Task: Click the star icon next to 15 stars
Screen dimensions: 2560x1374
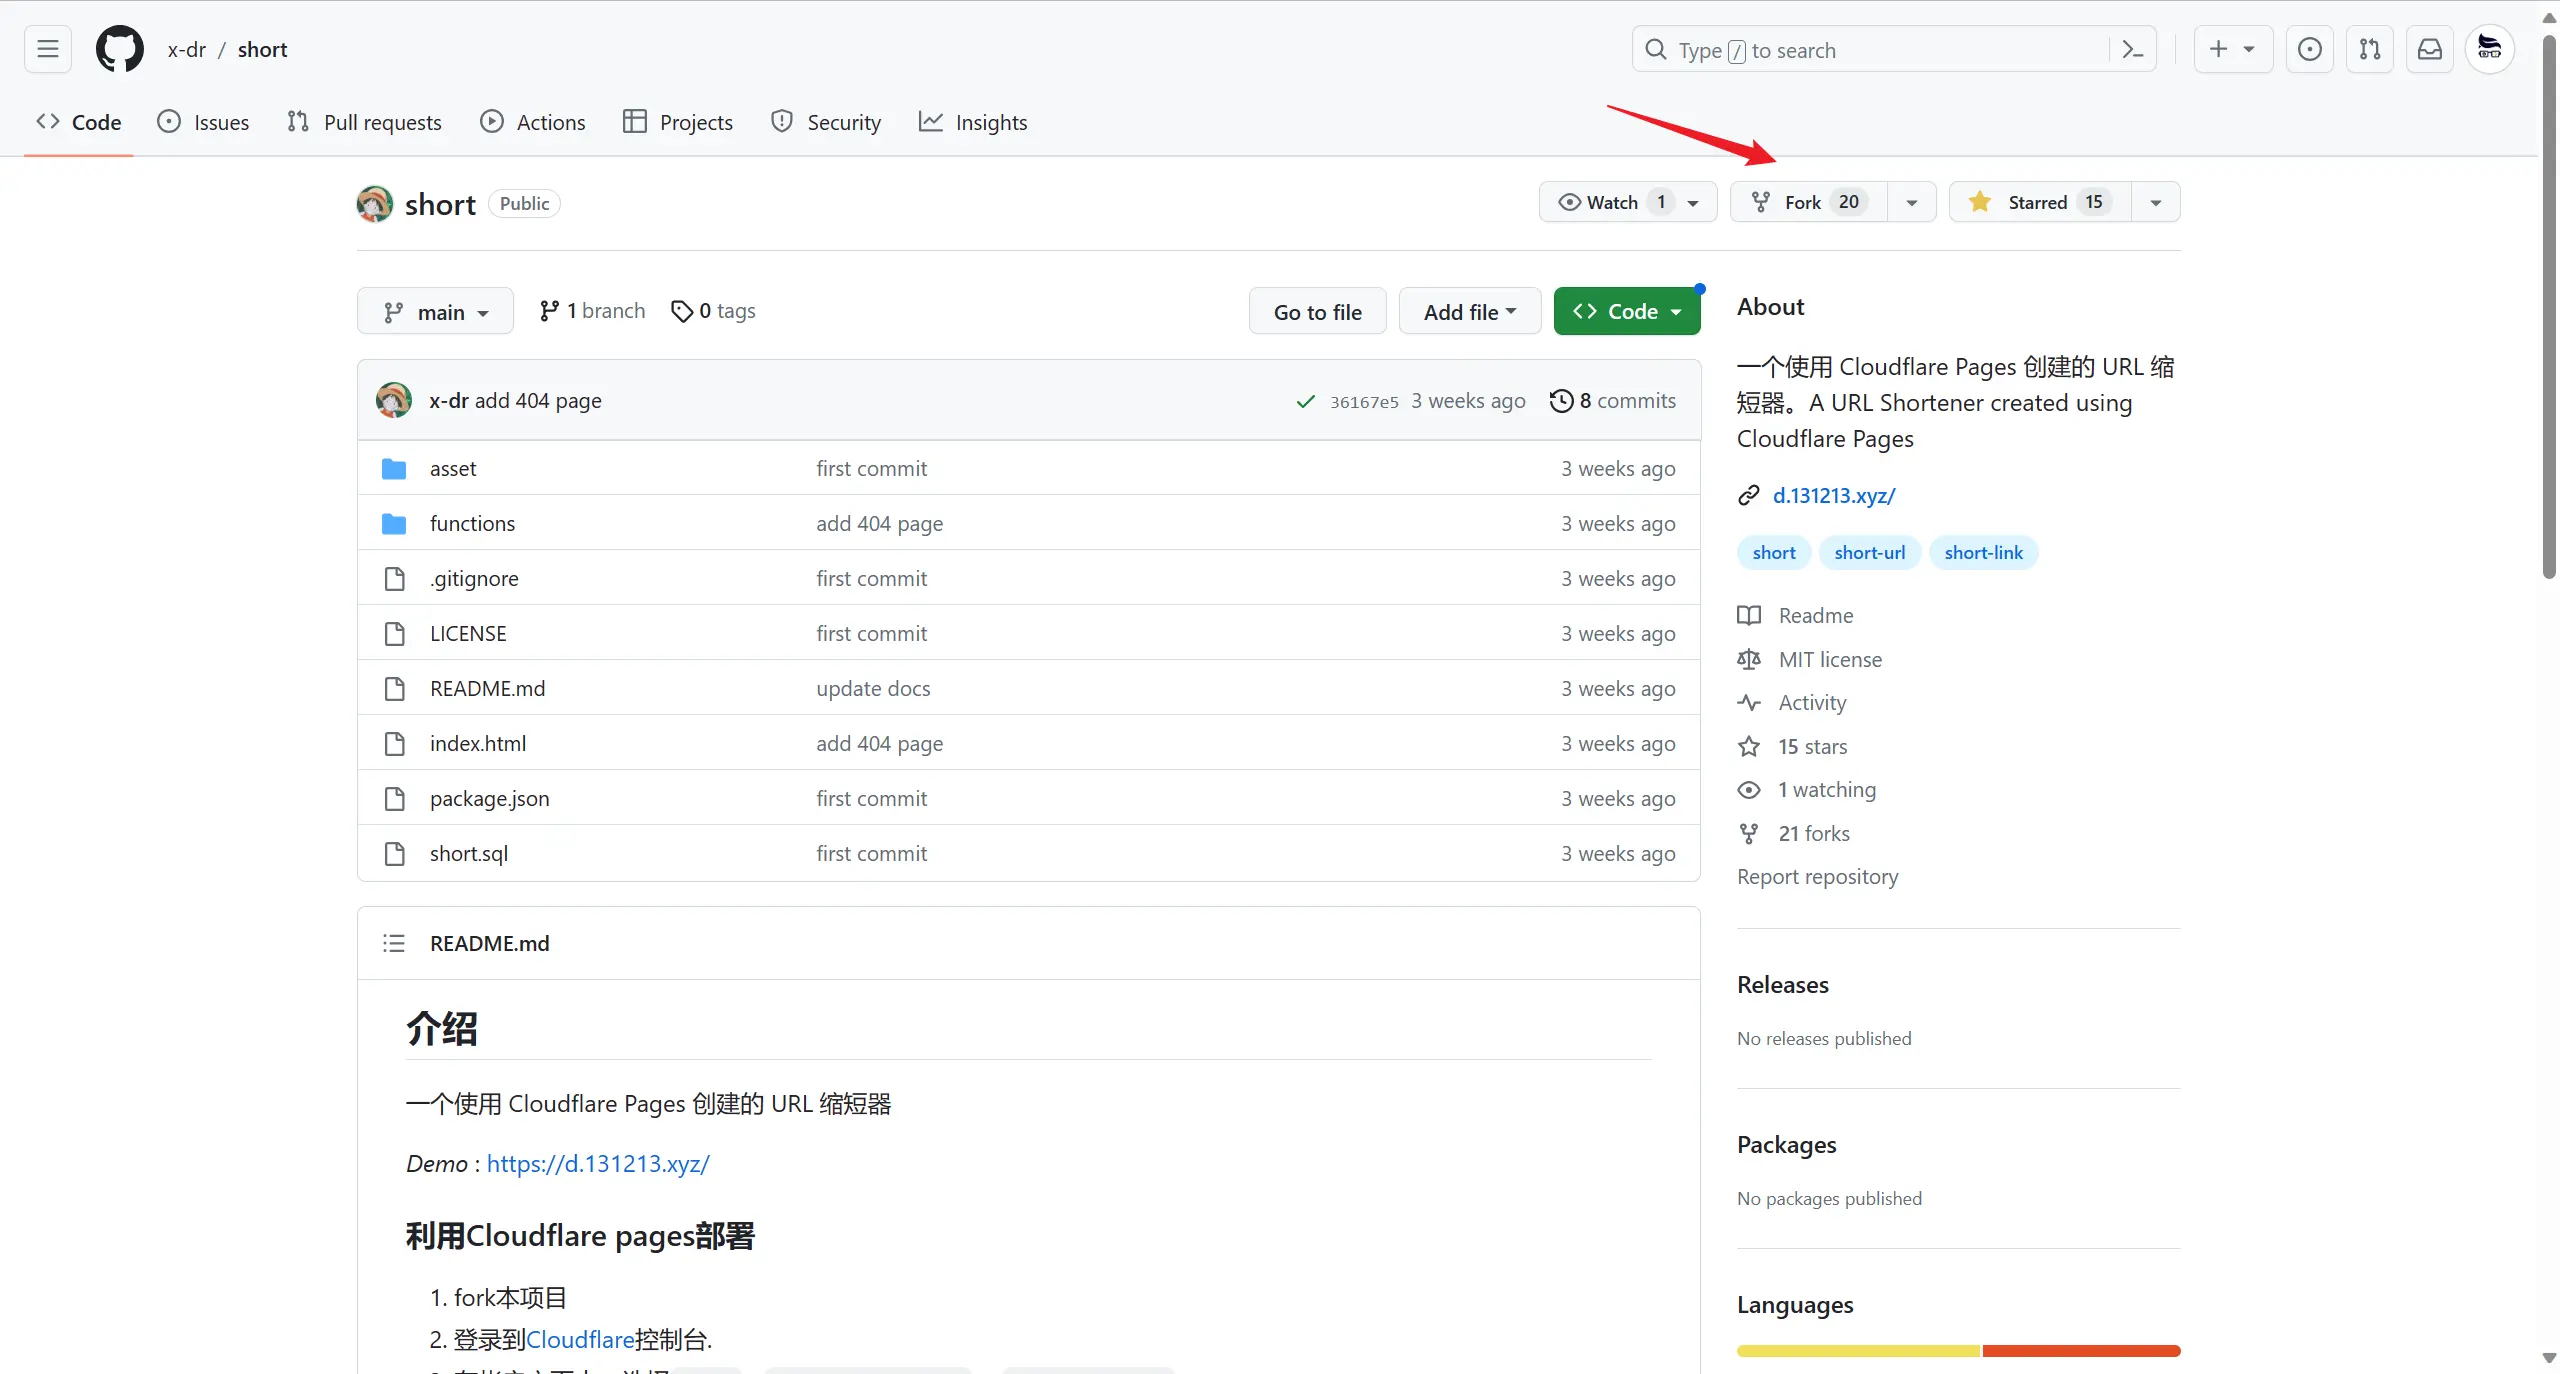Action: (1749, 746)
